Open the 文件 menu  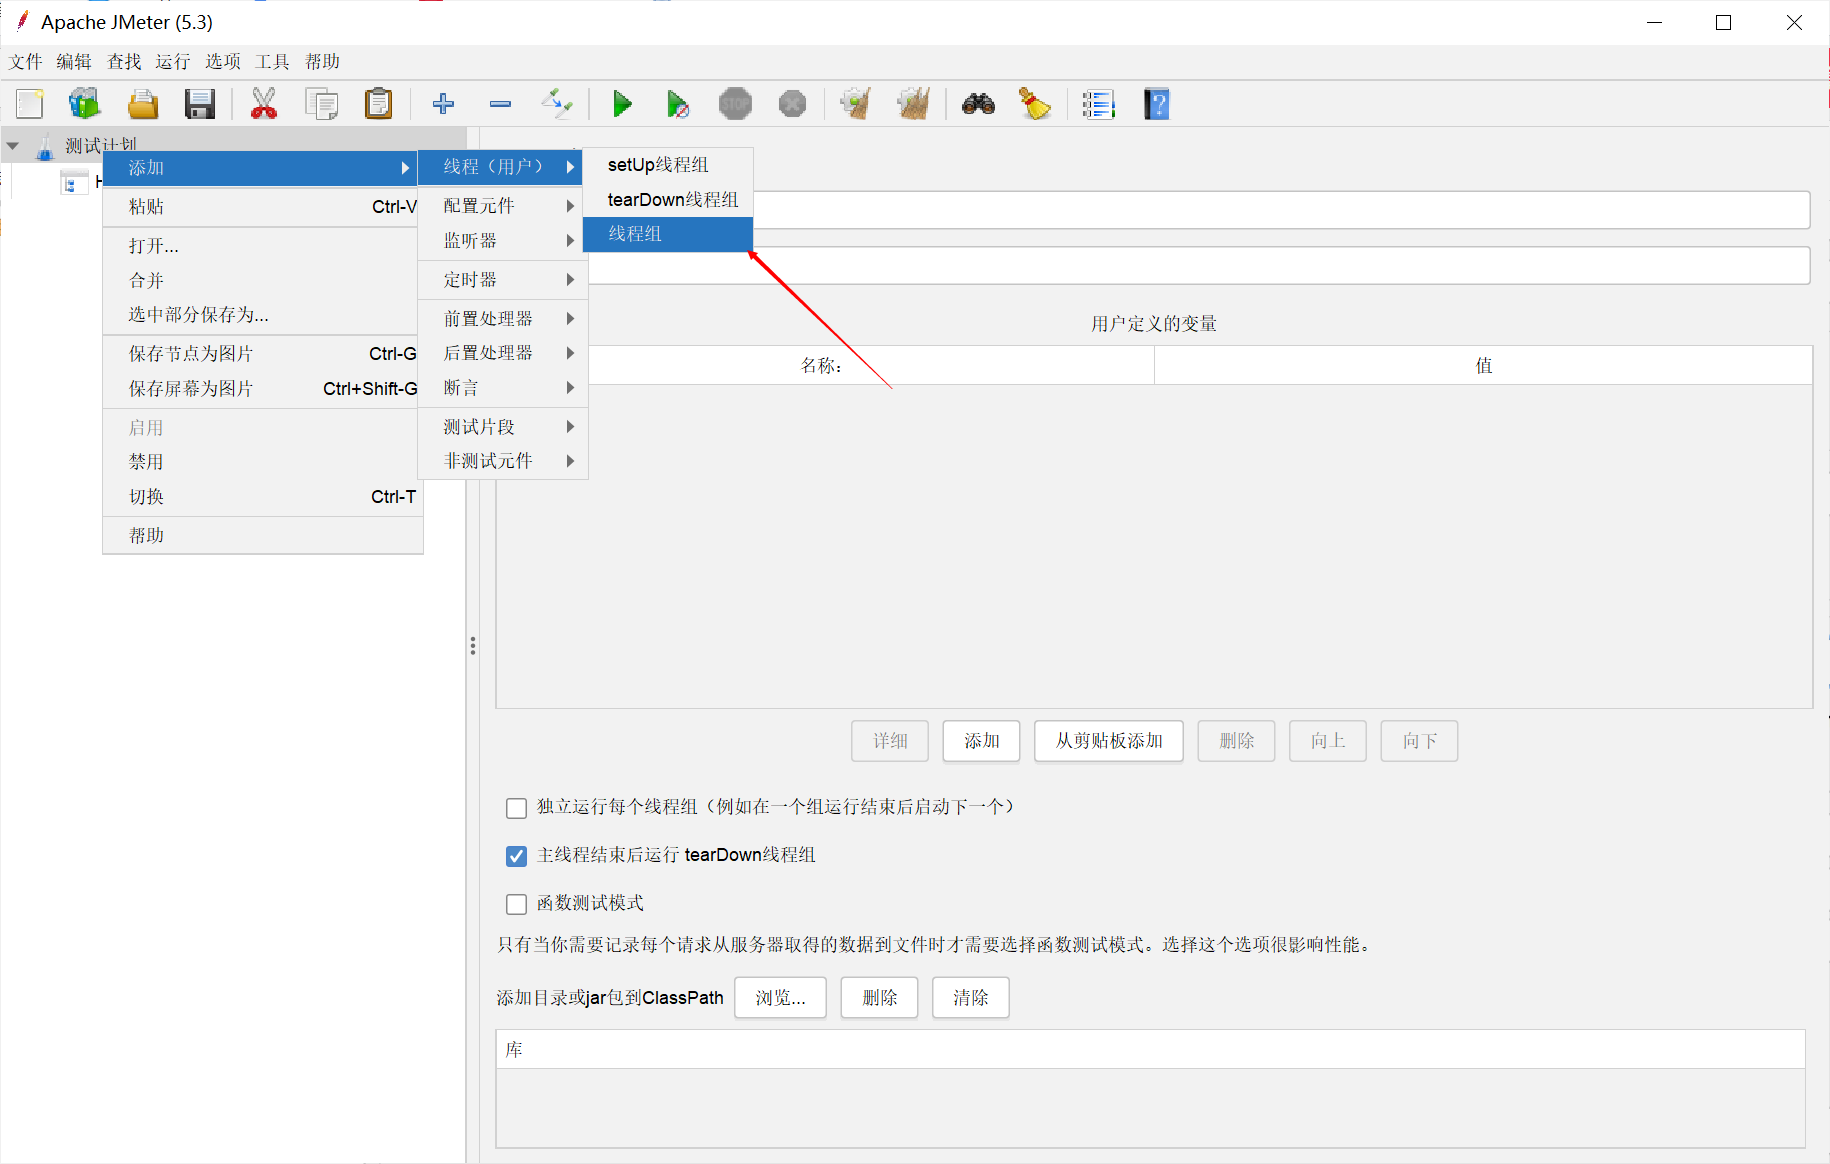pyautogui.click(x=26, y=62)
